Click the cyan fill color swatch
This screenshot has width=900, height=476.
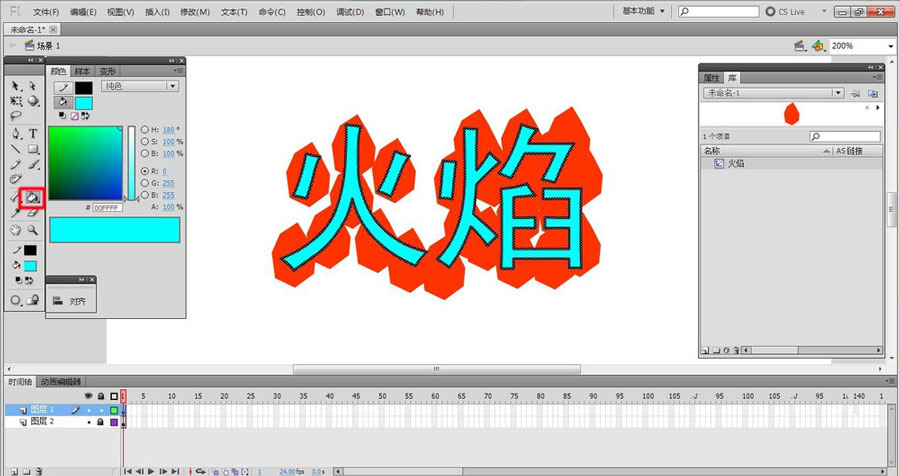tap(84, 103)
